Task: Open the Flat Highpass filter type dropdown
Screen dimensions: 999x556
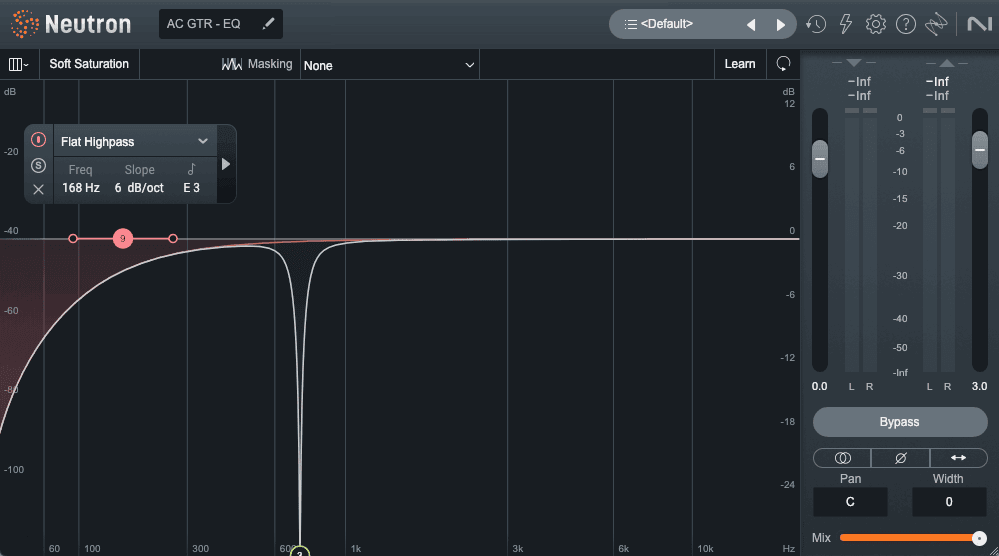Action: click(135, 141)
